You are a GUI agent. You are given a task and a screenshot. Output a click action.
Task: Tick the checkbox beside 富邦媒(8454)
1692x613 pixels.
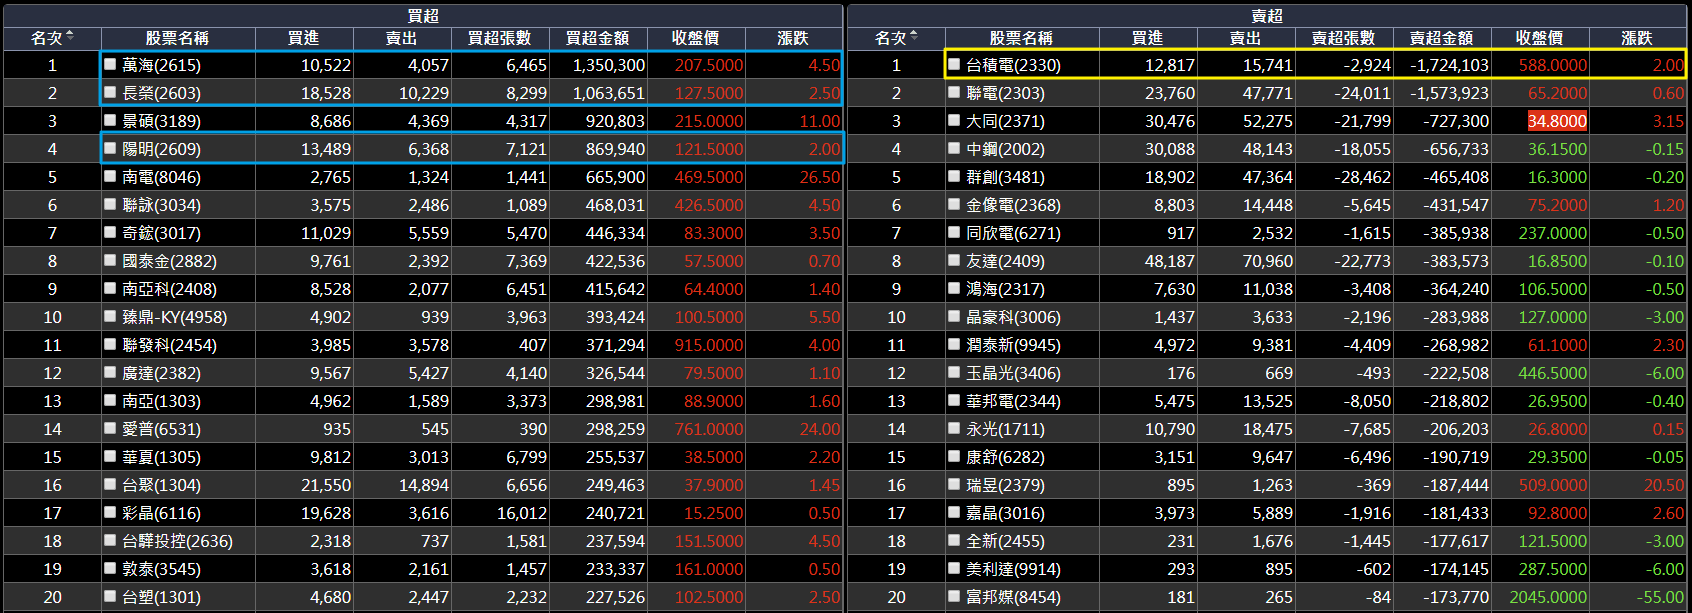[x=955, y=596]
